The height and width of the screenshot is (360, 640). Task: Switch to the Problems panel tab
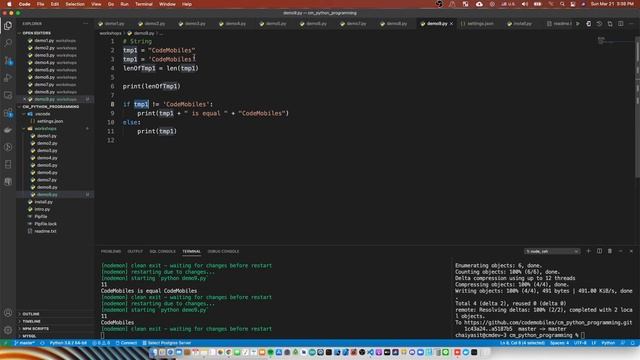pos(111,251)
